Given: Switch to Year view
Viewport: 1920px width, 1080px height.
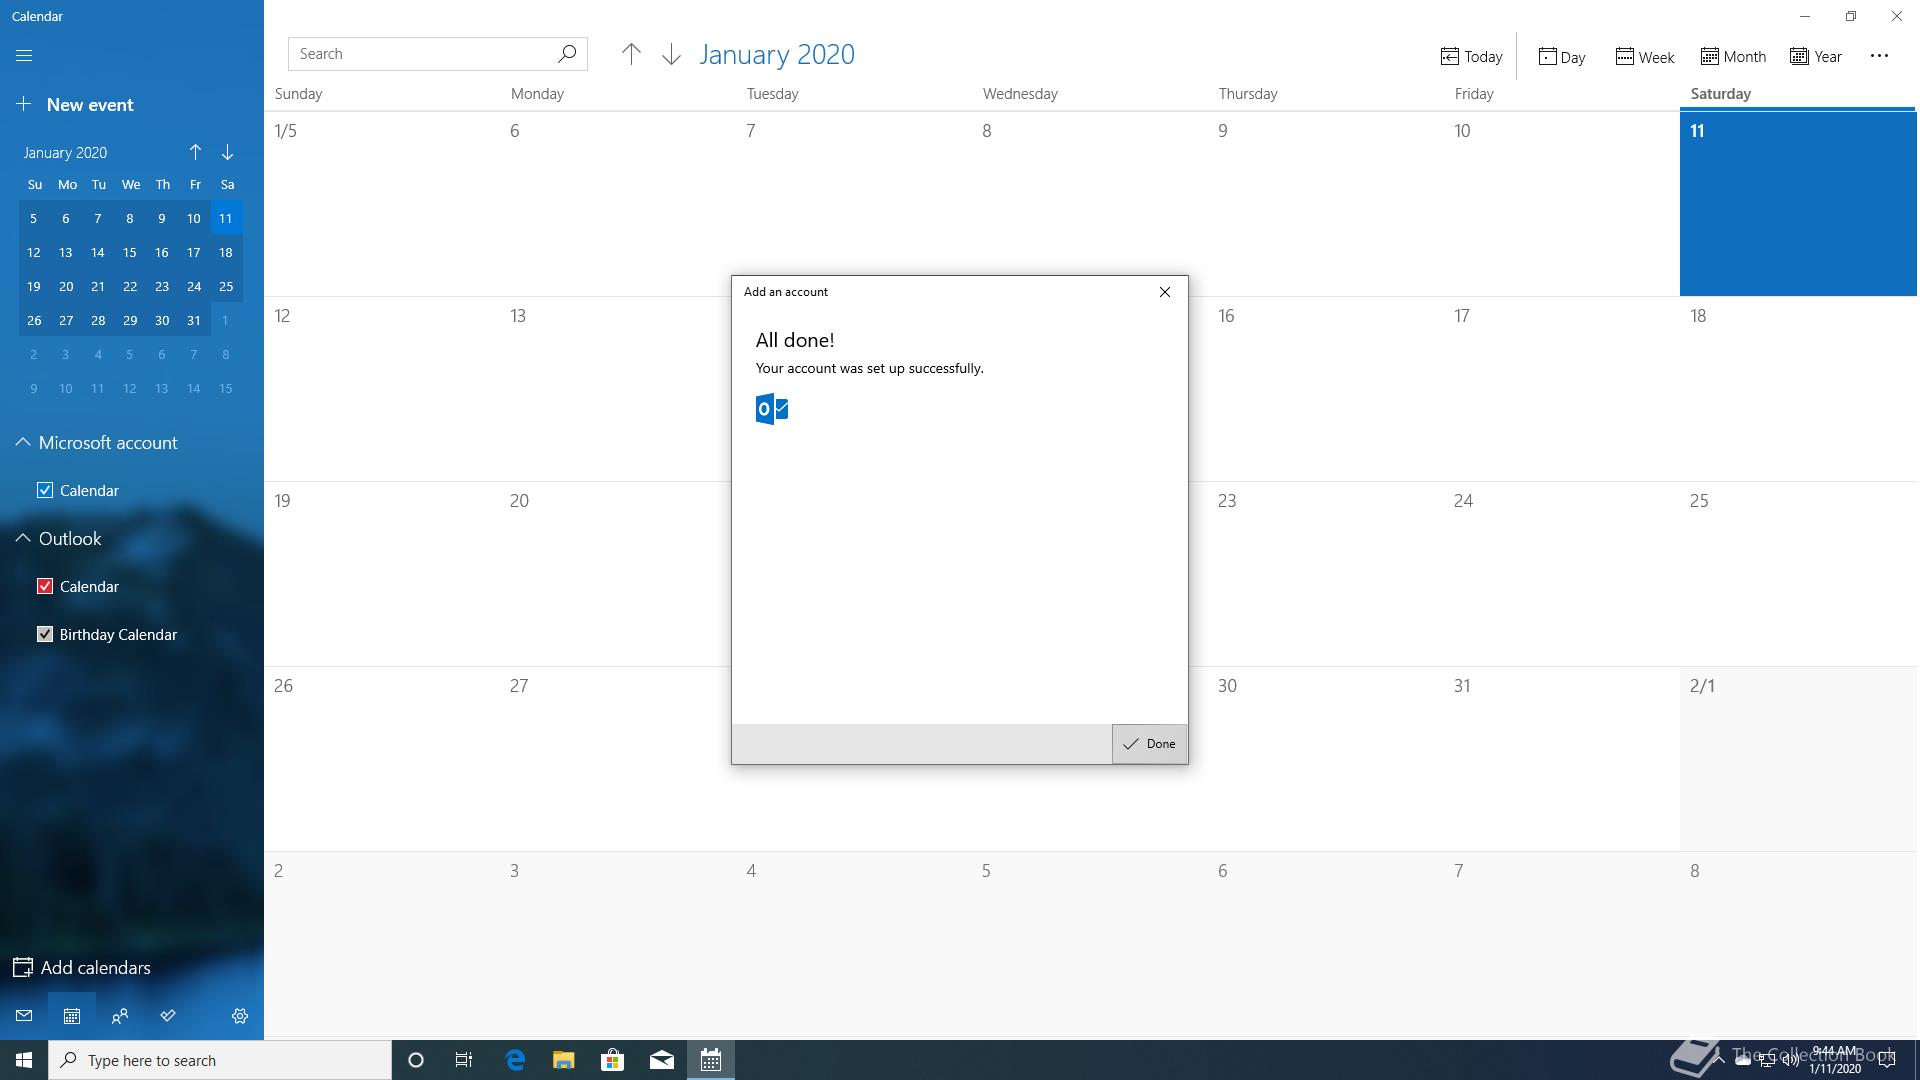Looking at the screenshot, I should 1816,57.
